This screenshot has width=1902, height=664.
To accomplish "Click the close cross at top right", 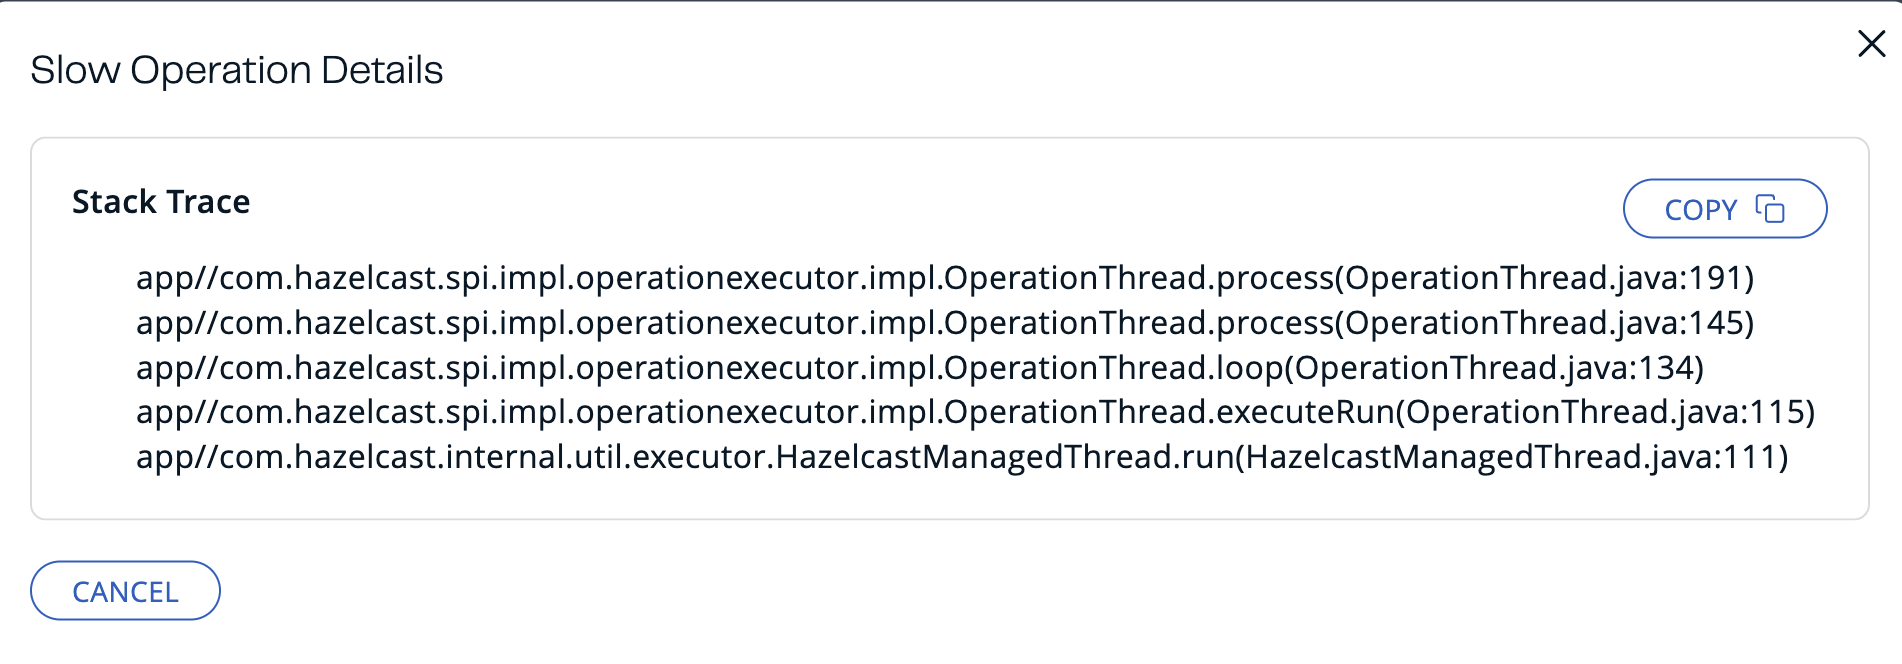I will pos(1871,43).
